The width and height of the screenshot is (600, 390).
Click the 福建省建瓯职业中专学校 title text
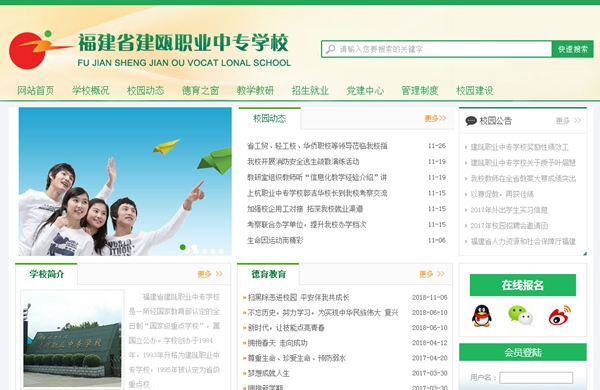pos(183,42)
